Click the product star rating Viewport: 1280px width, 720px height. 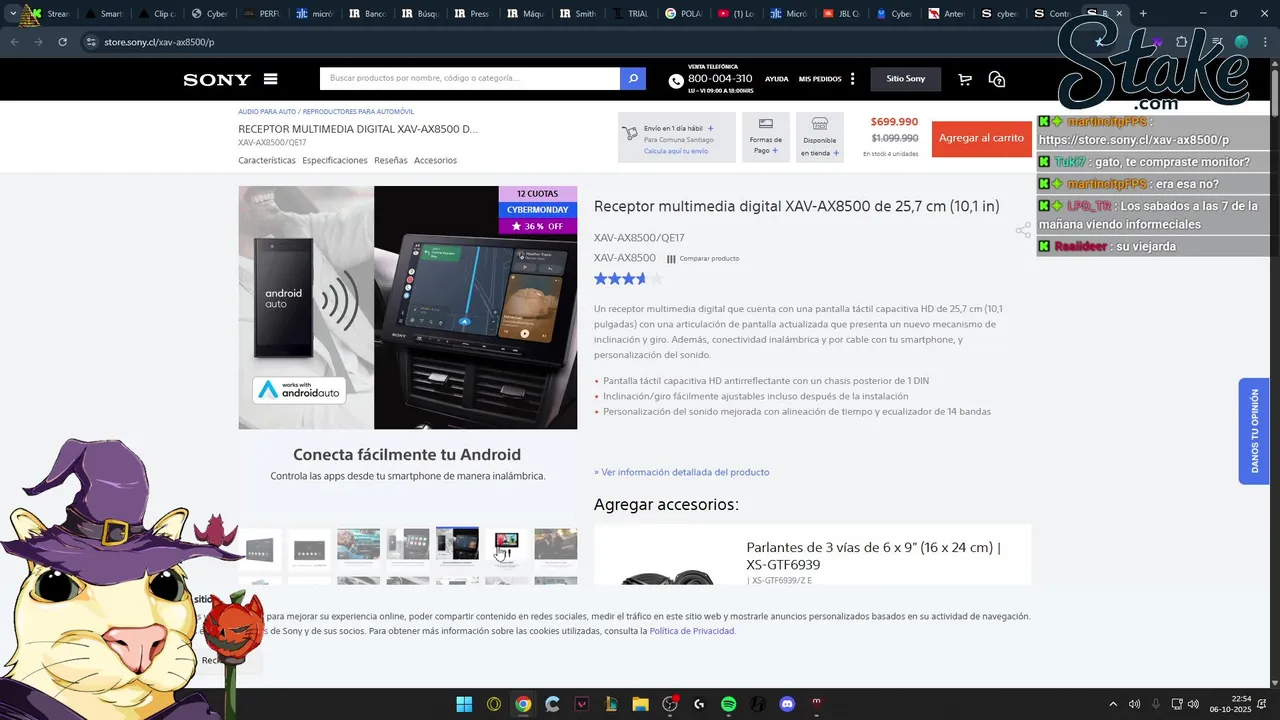tap(628, 279)
